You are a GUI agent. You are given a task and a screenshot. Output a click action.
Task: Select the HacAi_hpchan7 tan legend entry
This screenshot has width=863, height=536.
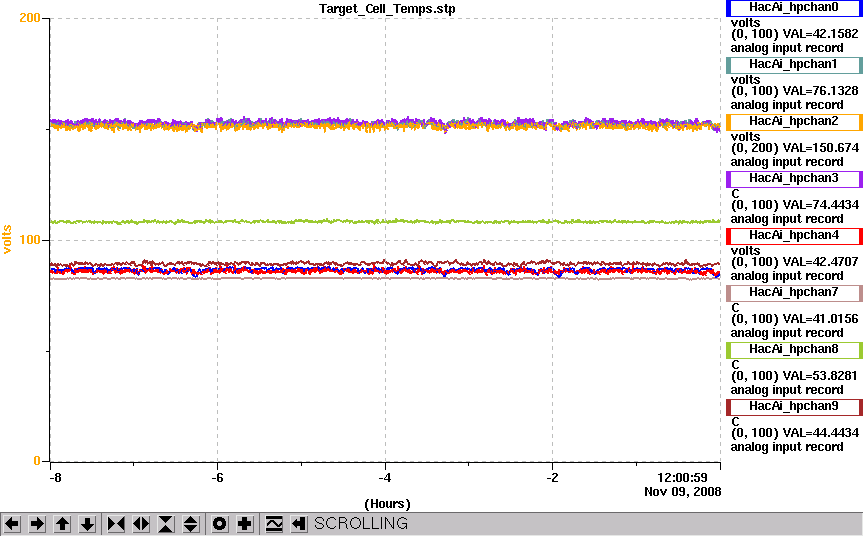click(794, 293)
